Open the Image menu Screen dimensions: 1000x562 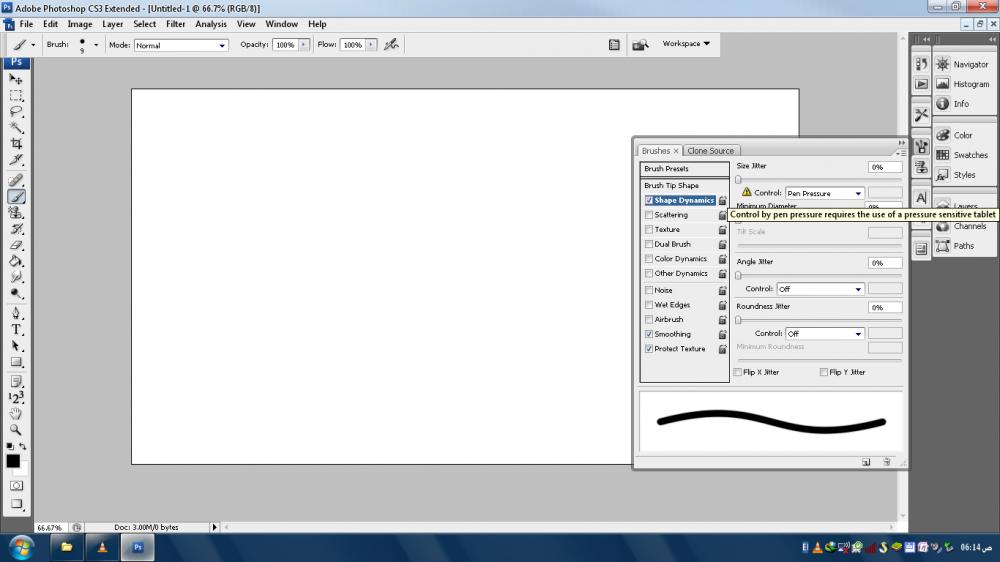(80, 24)
